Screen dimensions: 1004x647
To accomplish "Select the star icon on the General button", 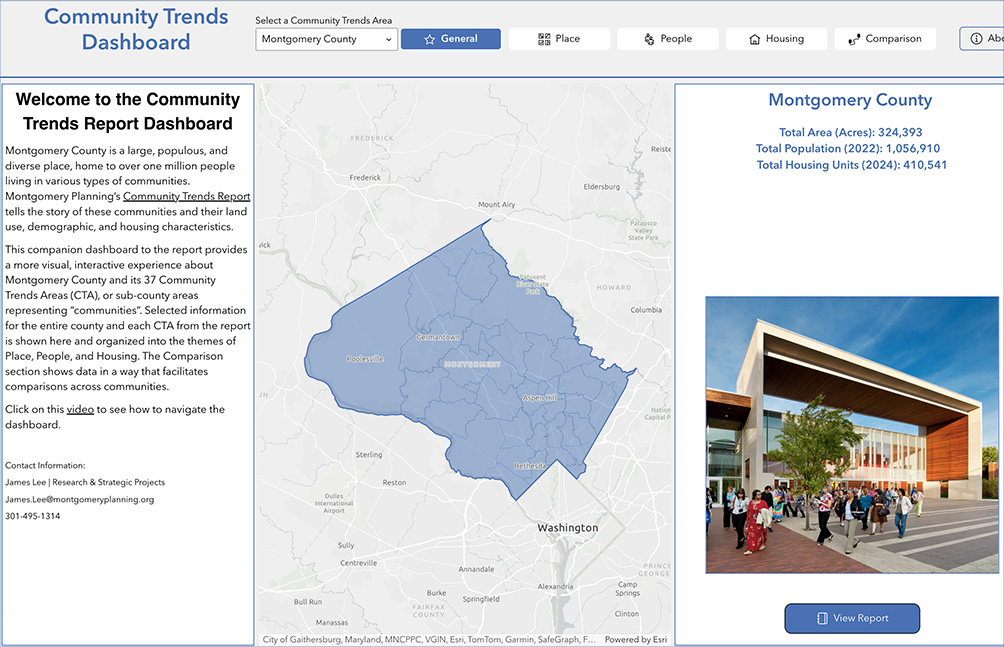I will coord(429,38).
